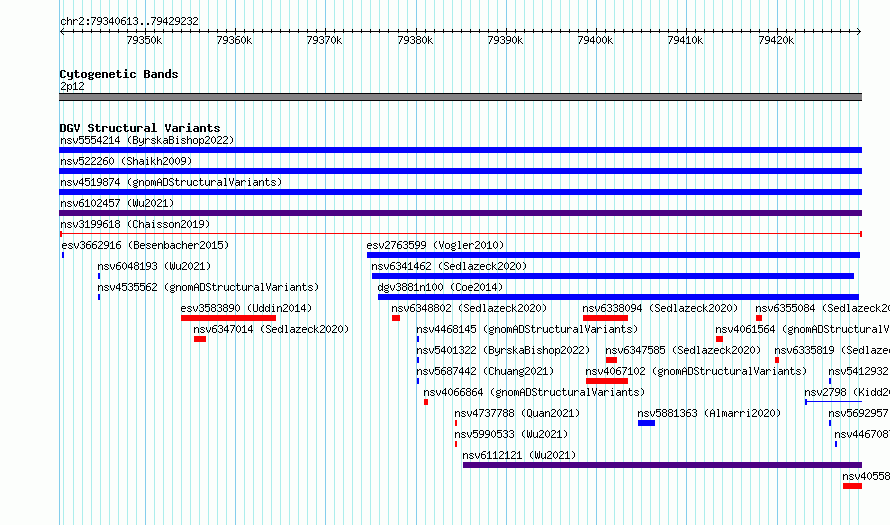The height and width of the screenshot is (525, 890).
Task: Click the nsv5692957 variant label
Action: tap(859, 413)
